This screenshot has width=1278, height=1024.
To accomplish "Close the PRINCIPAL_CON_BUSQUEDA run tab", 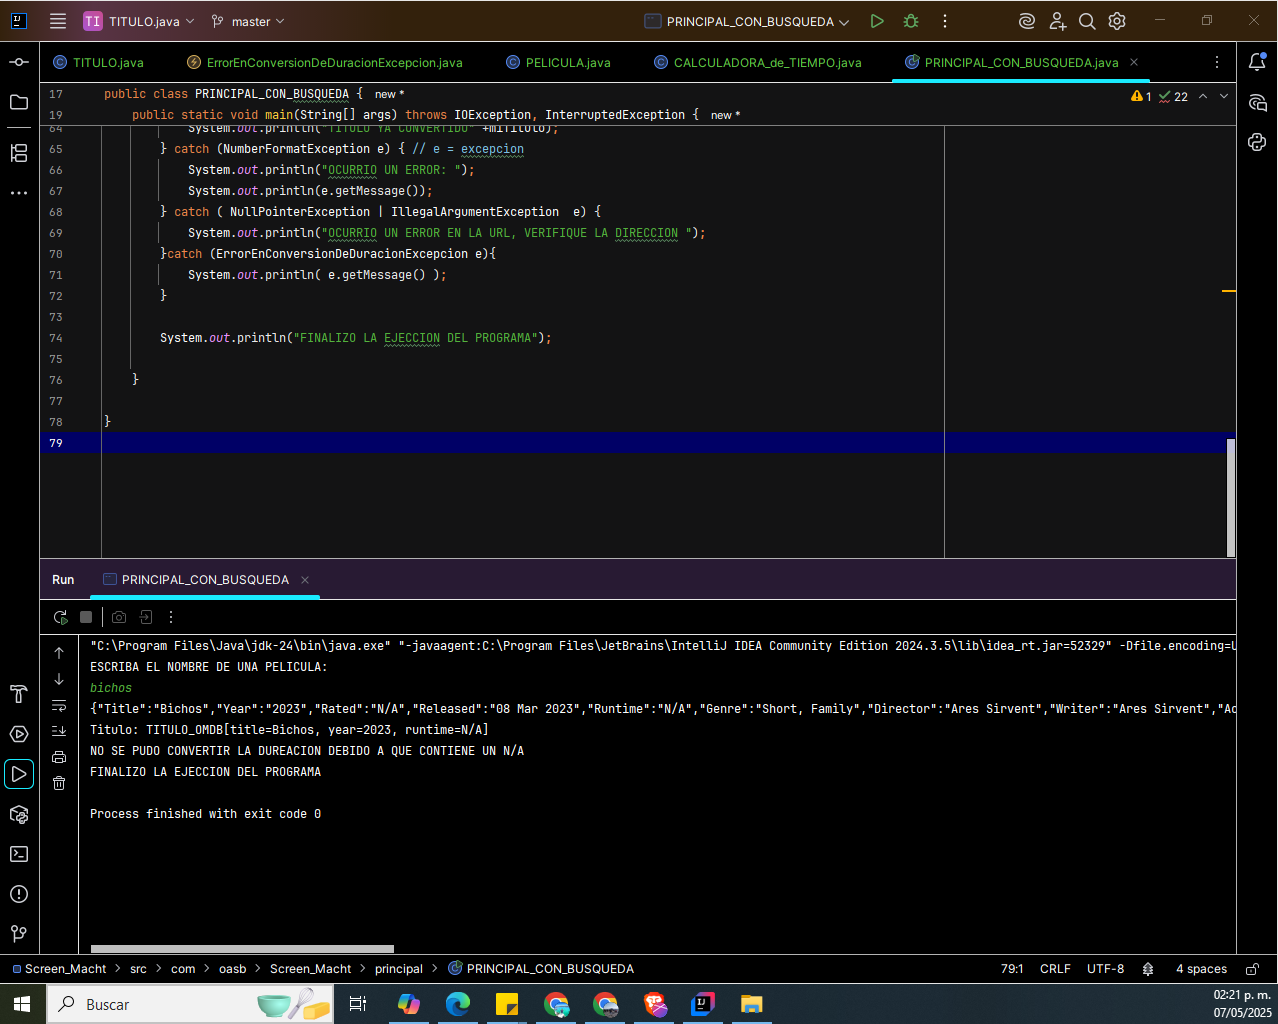I will pos(305,580).
